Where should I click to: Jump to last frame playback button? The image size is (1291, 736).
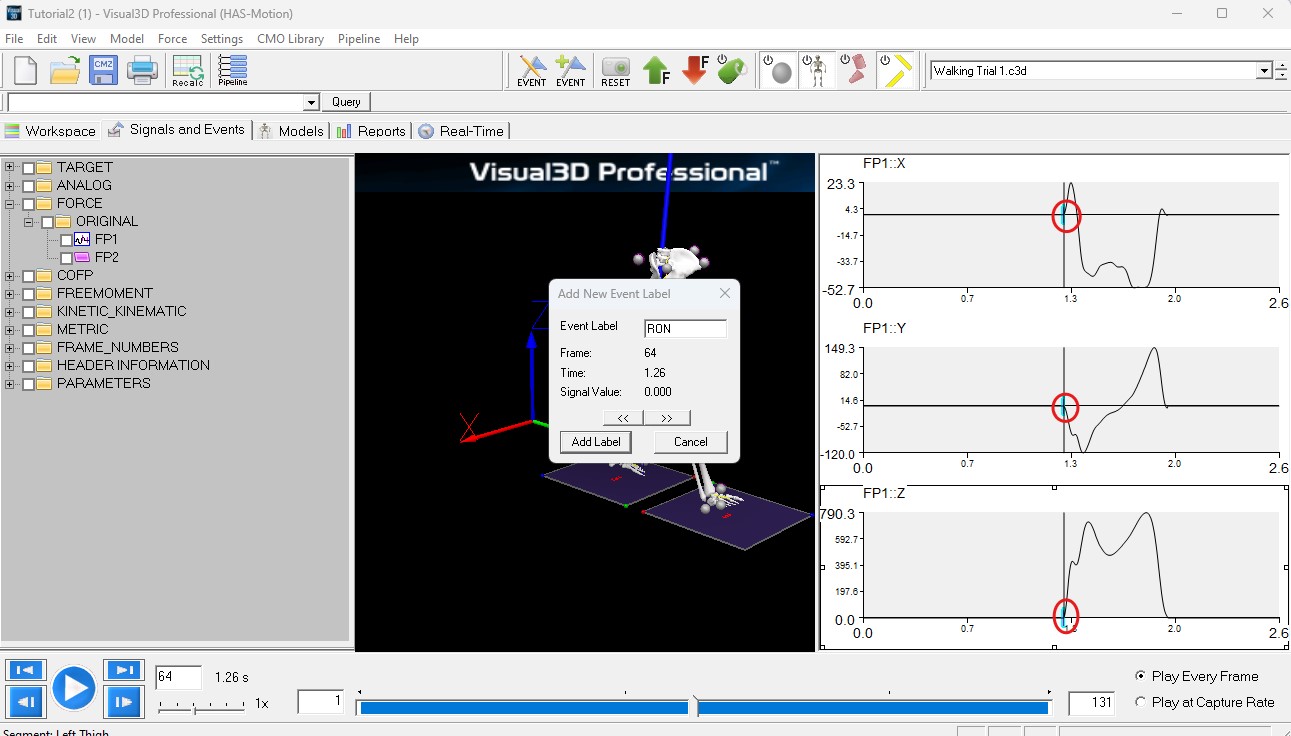[x=123, y=671]
